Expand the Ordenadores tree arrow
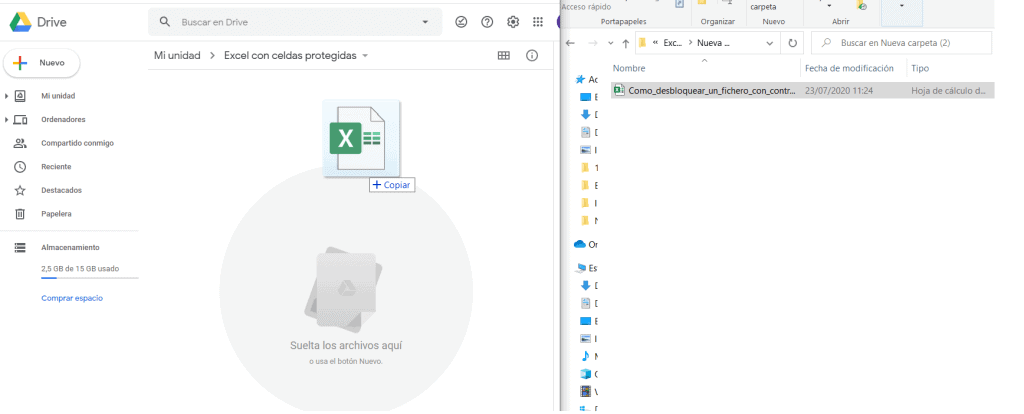Screen dimensions: 1024x414 [7, 119]
